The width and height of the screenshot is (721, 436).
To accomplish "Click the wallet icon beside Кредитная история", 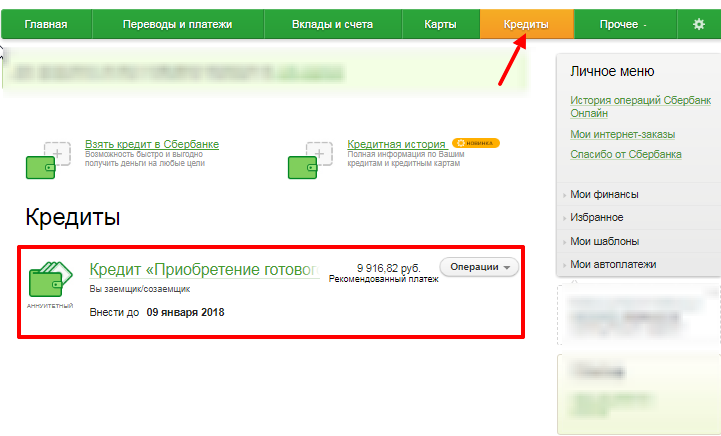I will pos(310,160).
